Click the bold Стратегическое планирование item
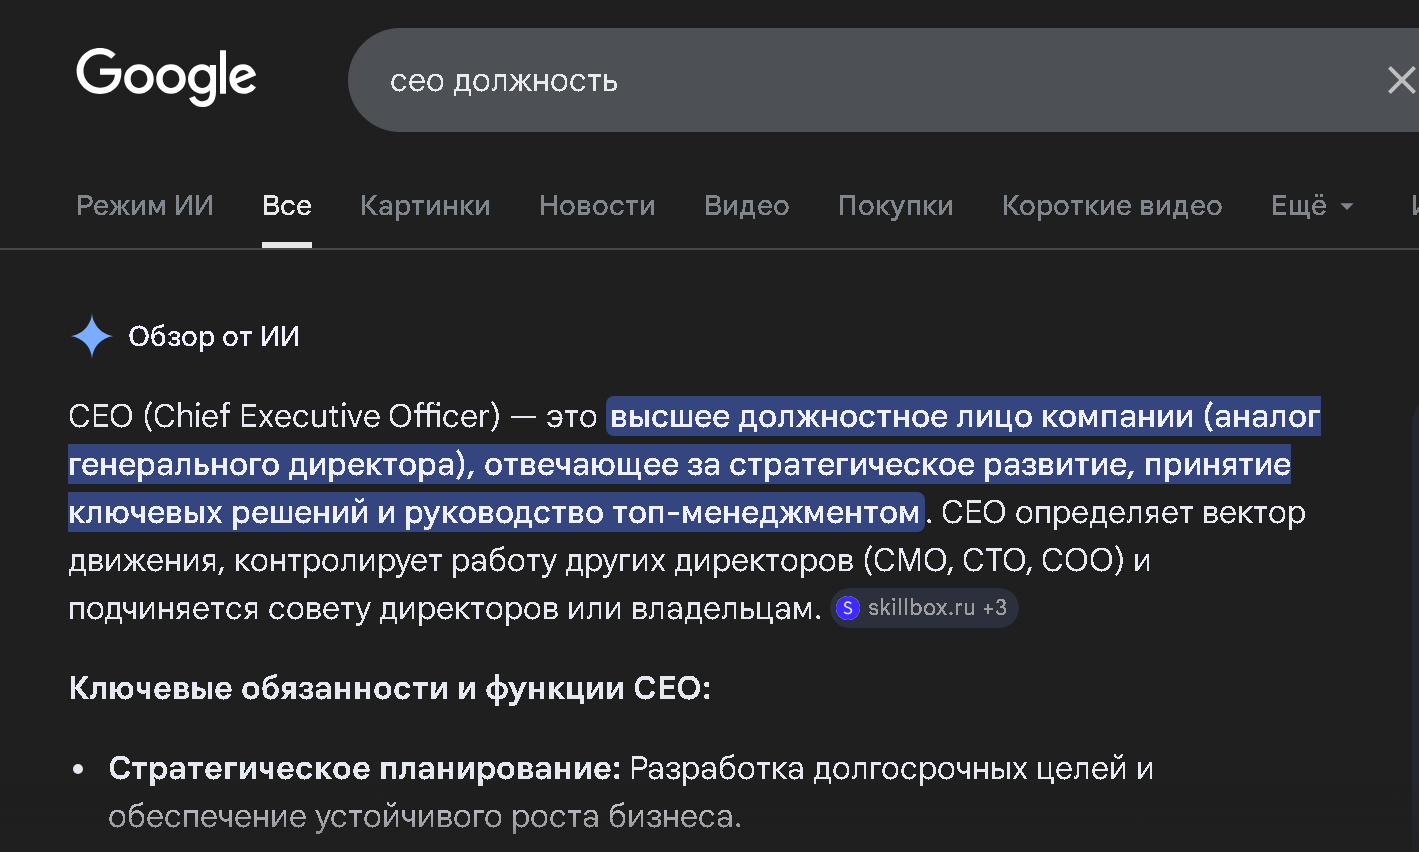 (364, 769)
